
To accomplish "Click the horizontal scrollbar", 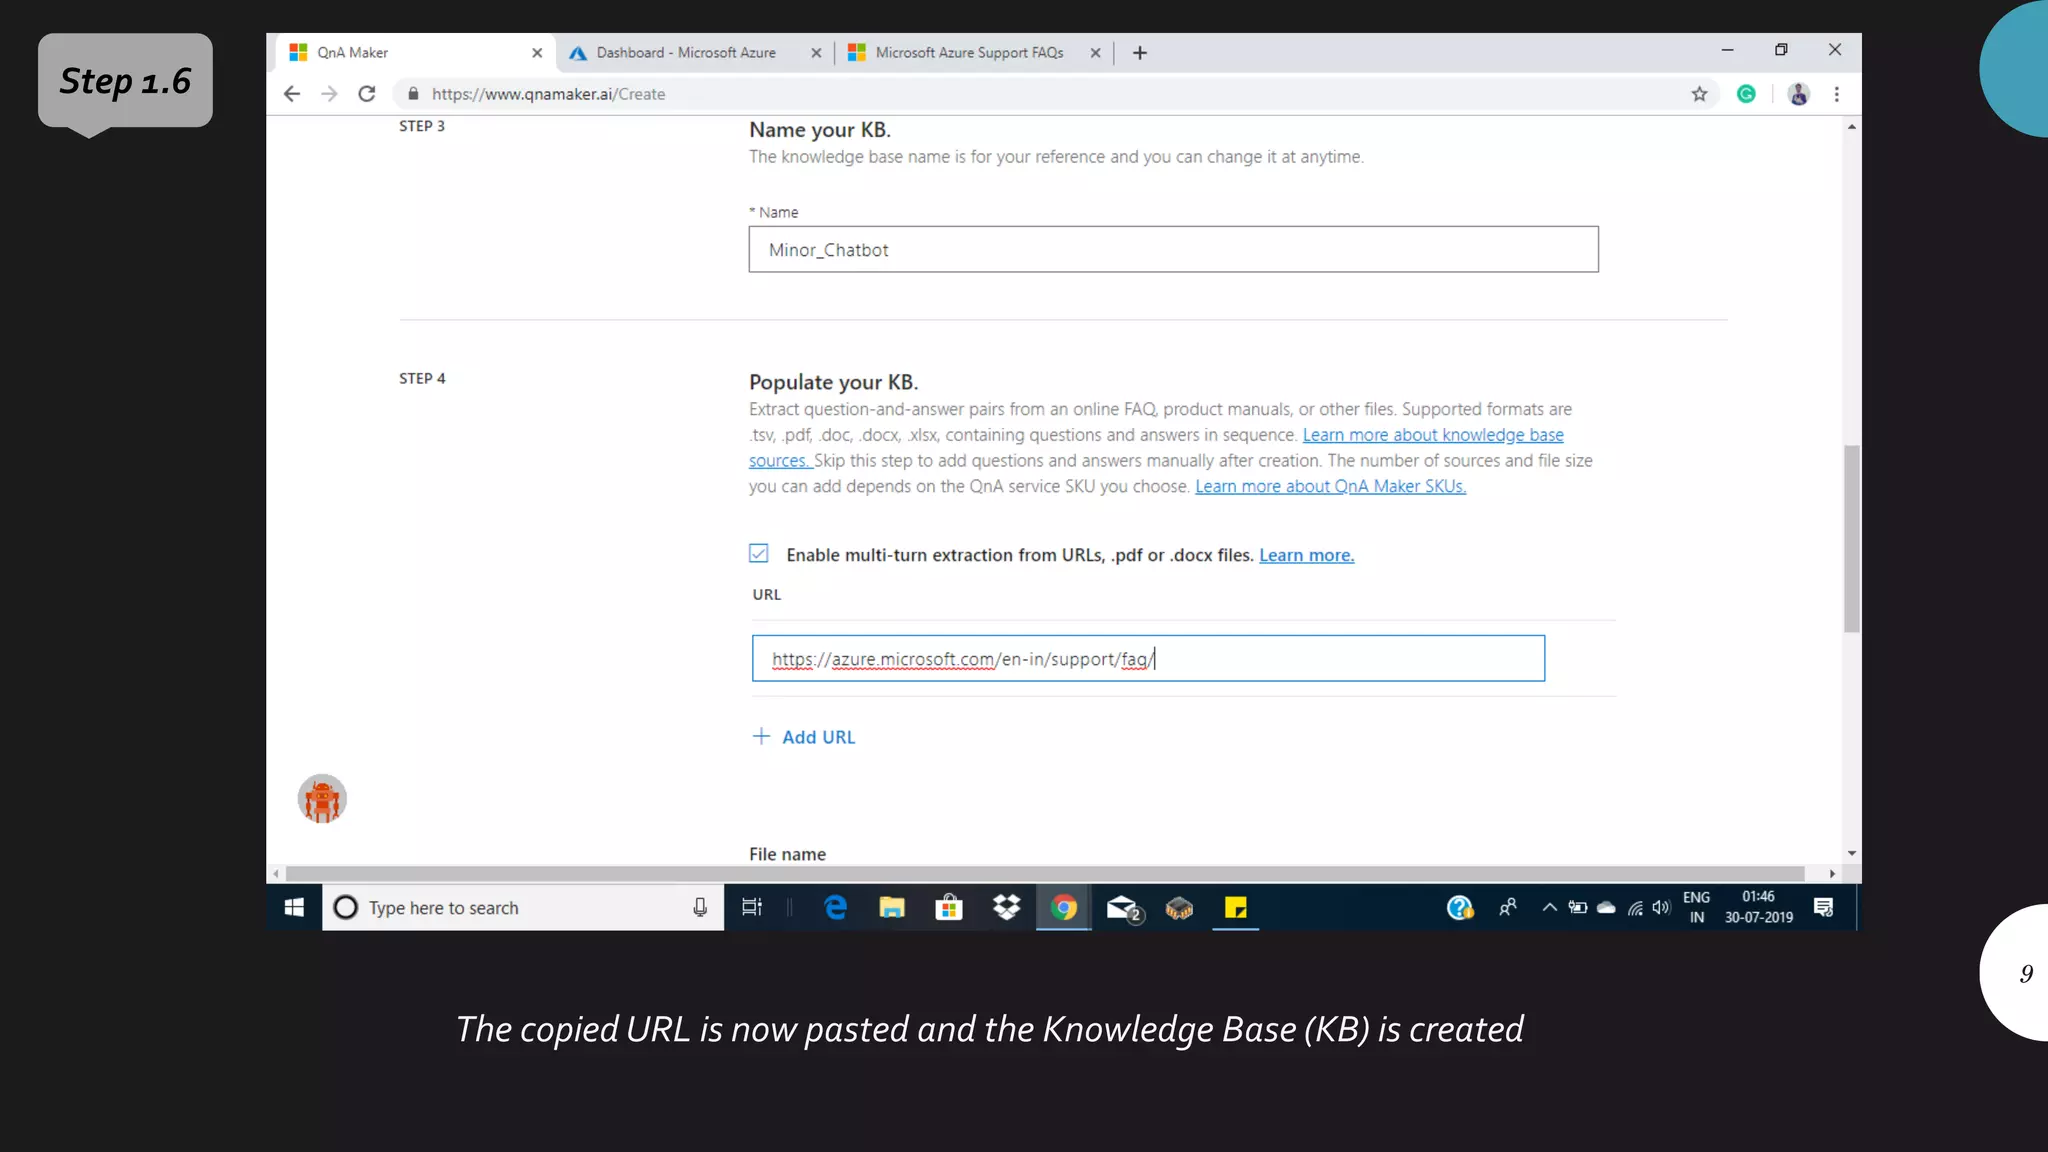I will [x=1045, y=873].
